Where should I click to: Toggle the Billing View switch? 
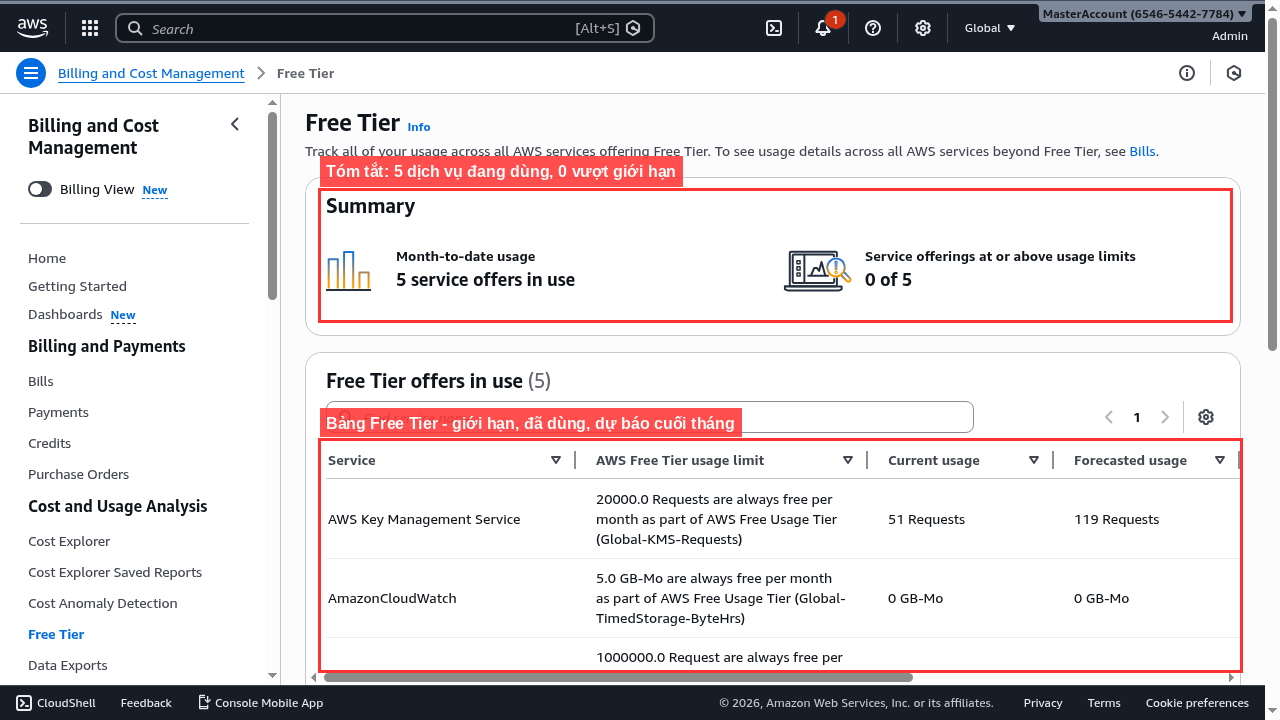click(39, 188)
